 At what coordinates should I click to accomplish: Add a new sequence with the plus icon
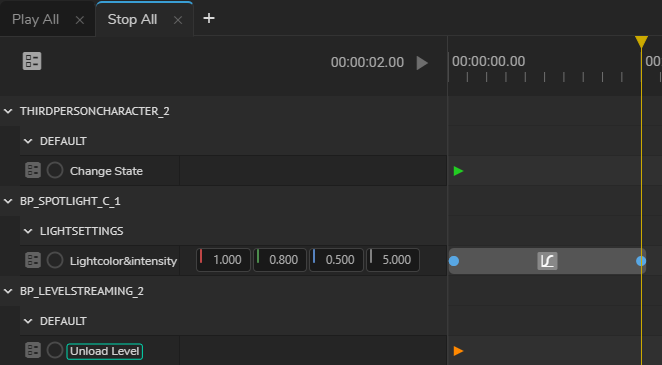pyautogui.click(x=209, y=18)
